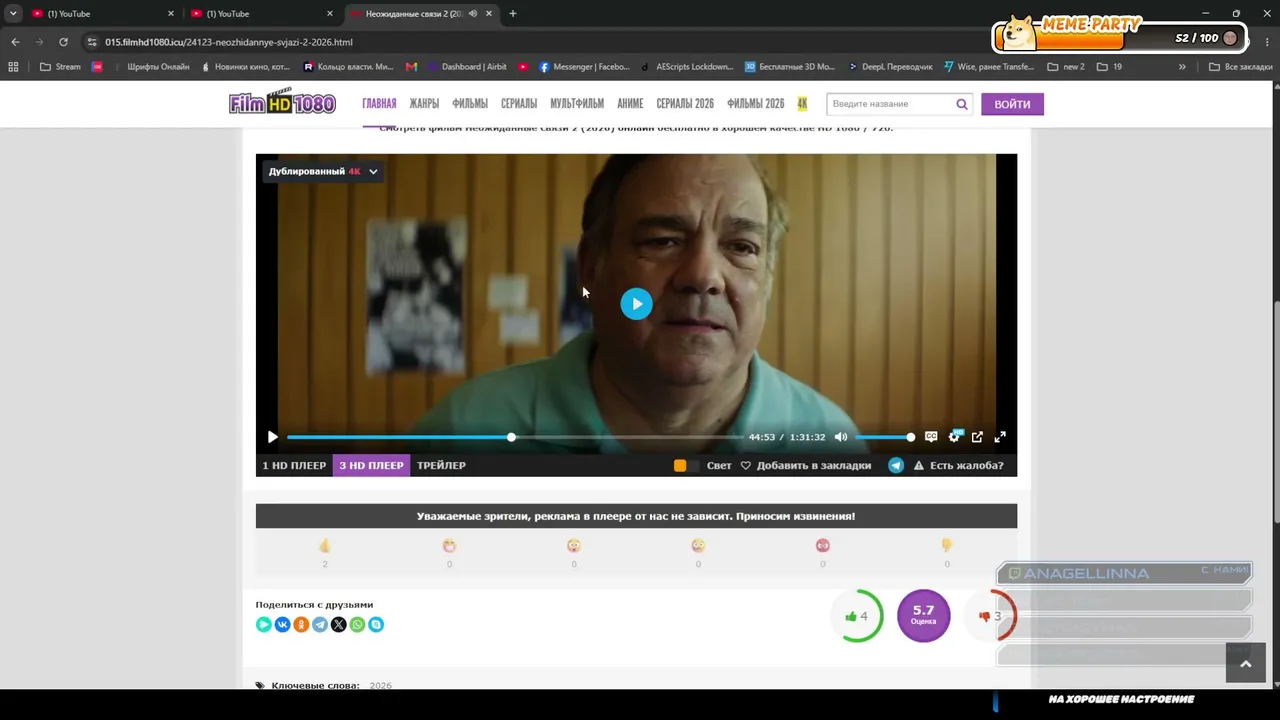This screenshot has height=720, width=1280.
Task: Click the small play icon in the player bar
Action: coord(272,437)
